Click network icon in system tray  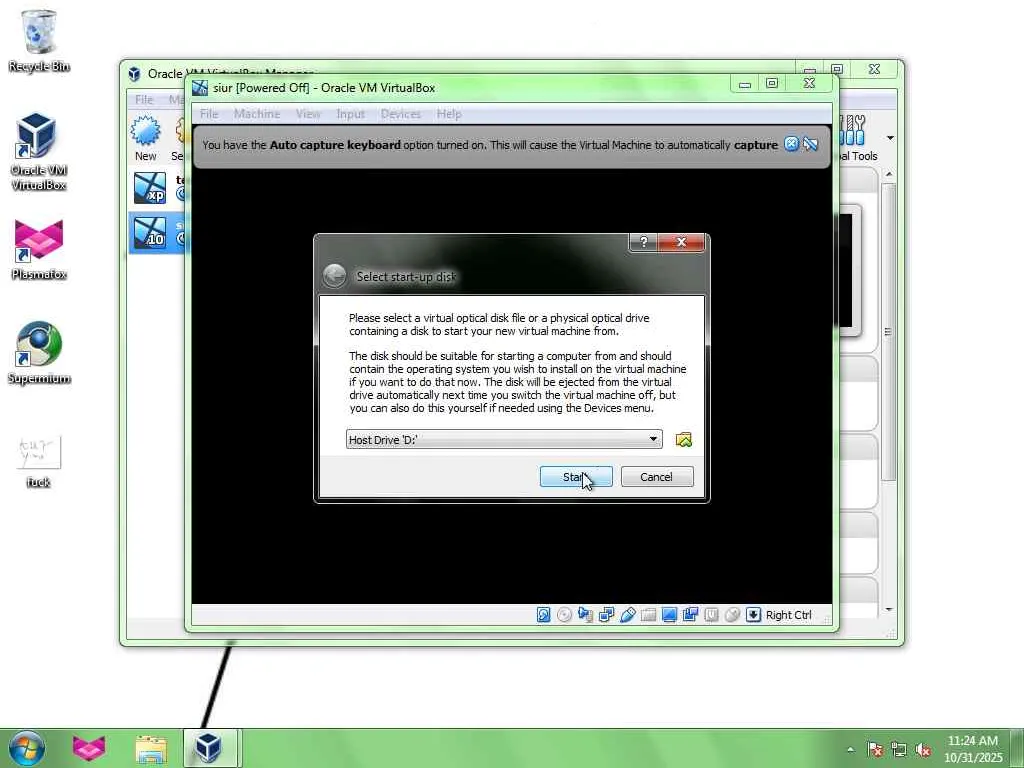coord(899,750)
